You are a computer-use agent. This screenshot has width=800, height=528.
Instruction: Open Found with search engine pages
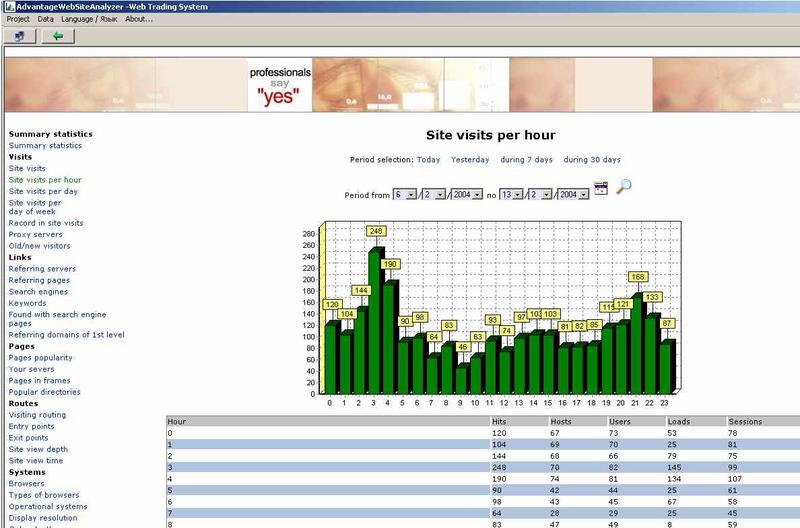[57, 319]
